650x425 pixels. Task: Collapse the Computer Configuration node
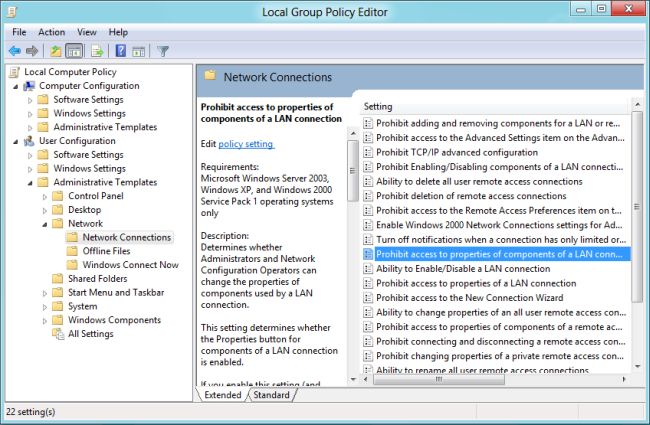point(16,87)
